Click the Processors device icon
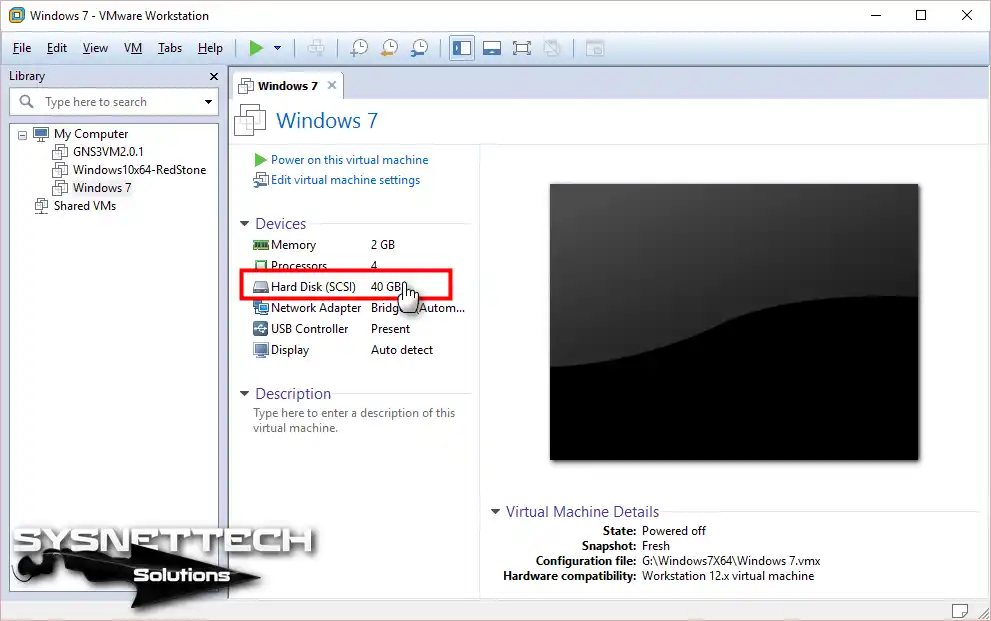 coord(262,265)
